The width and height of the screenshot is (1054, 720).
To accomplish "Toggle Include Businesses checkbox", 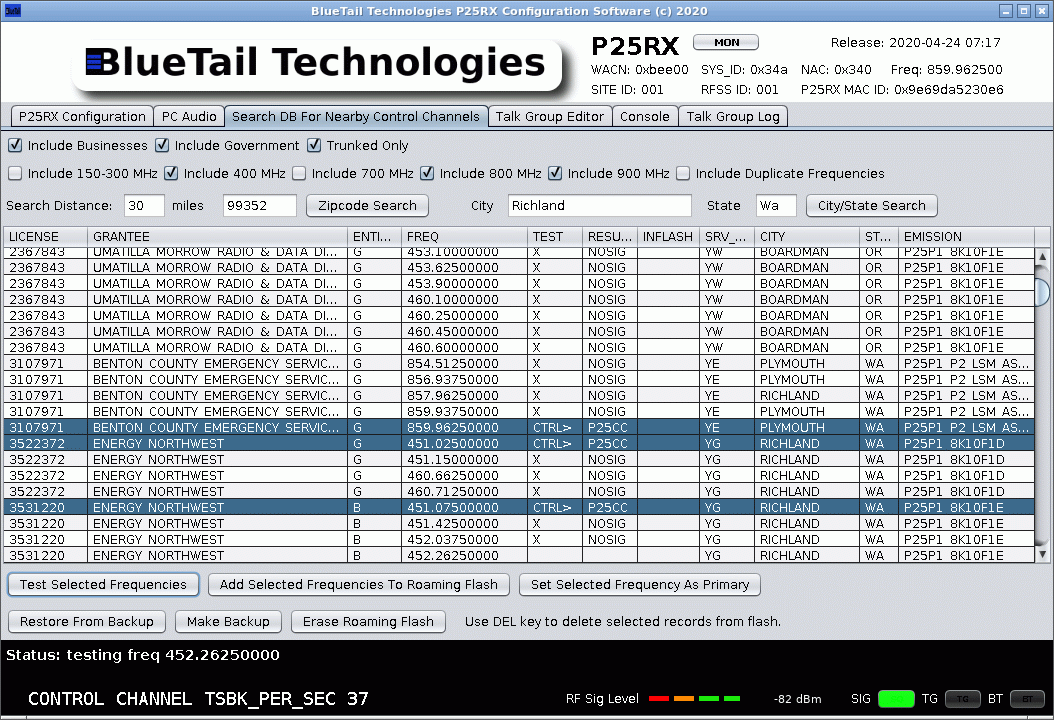I will tap(15, 145).
